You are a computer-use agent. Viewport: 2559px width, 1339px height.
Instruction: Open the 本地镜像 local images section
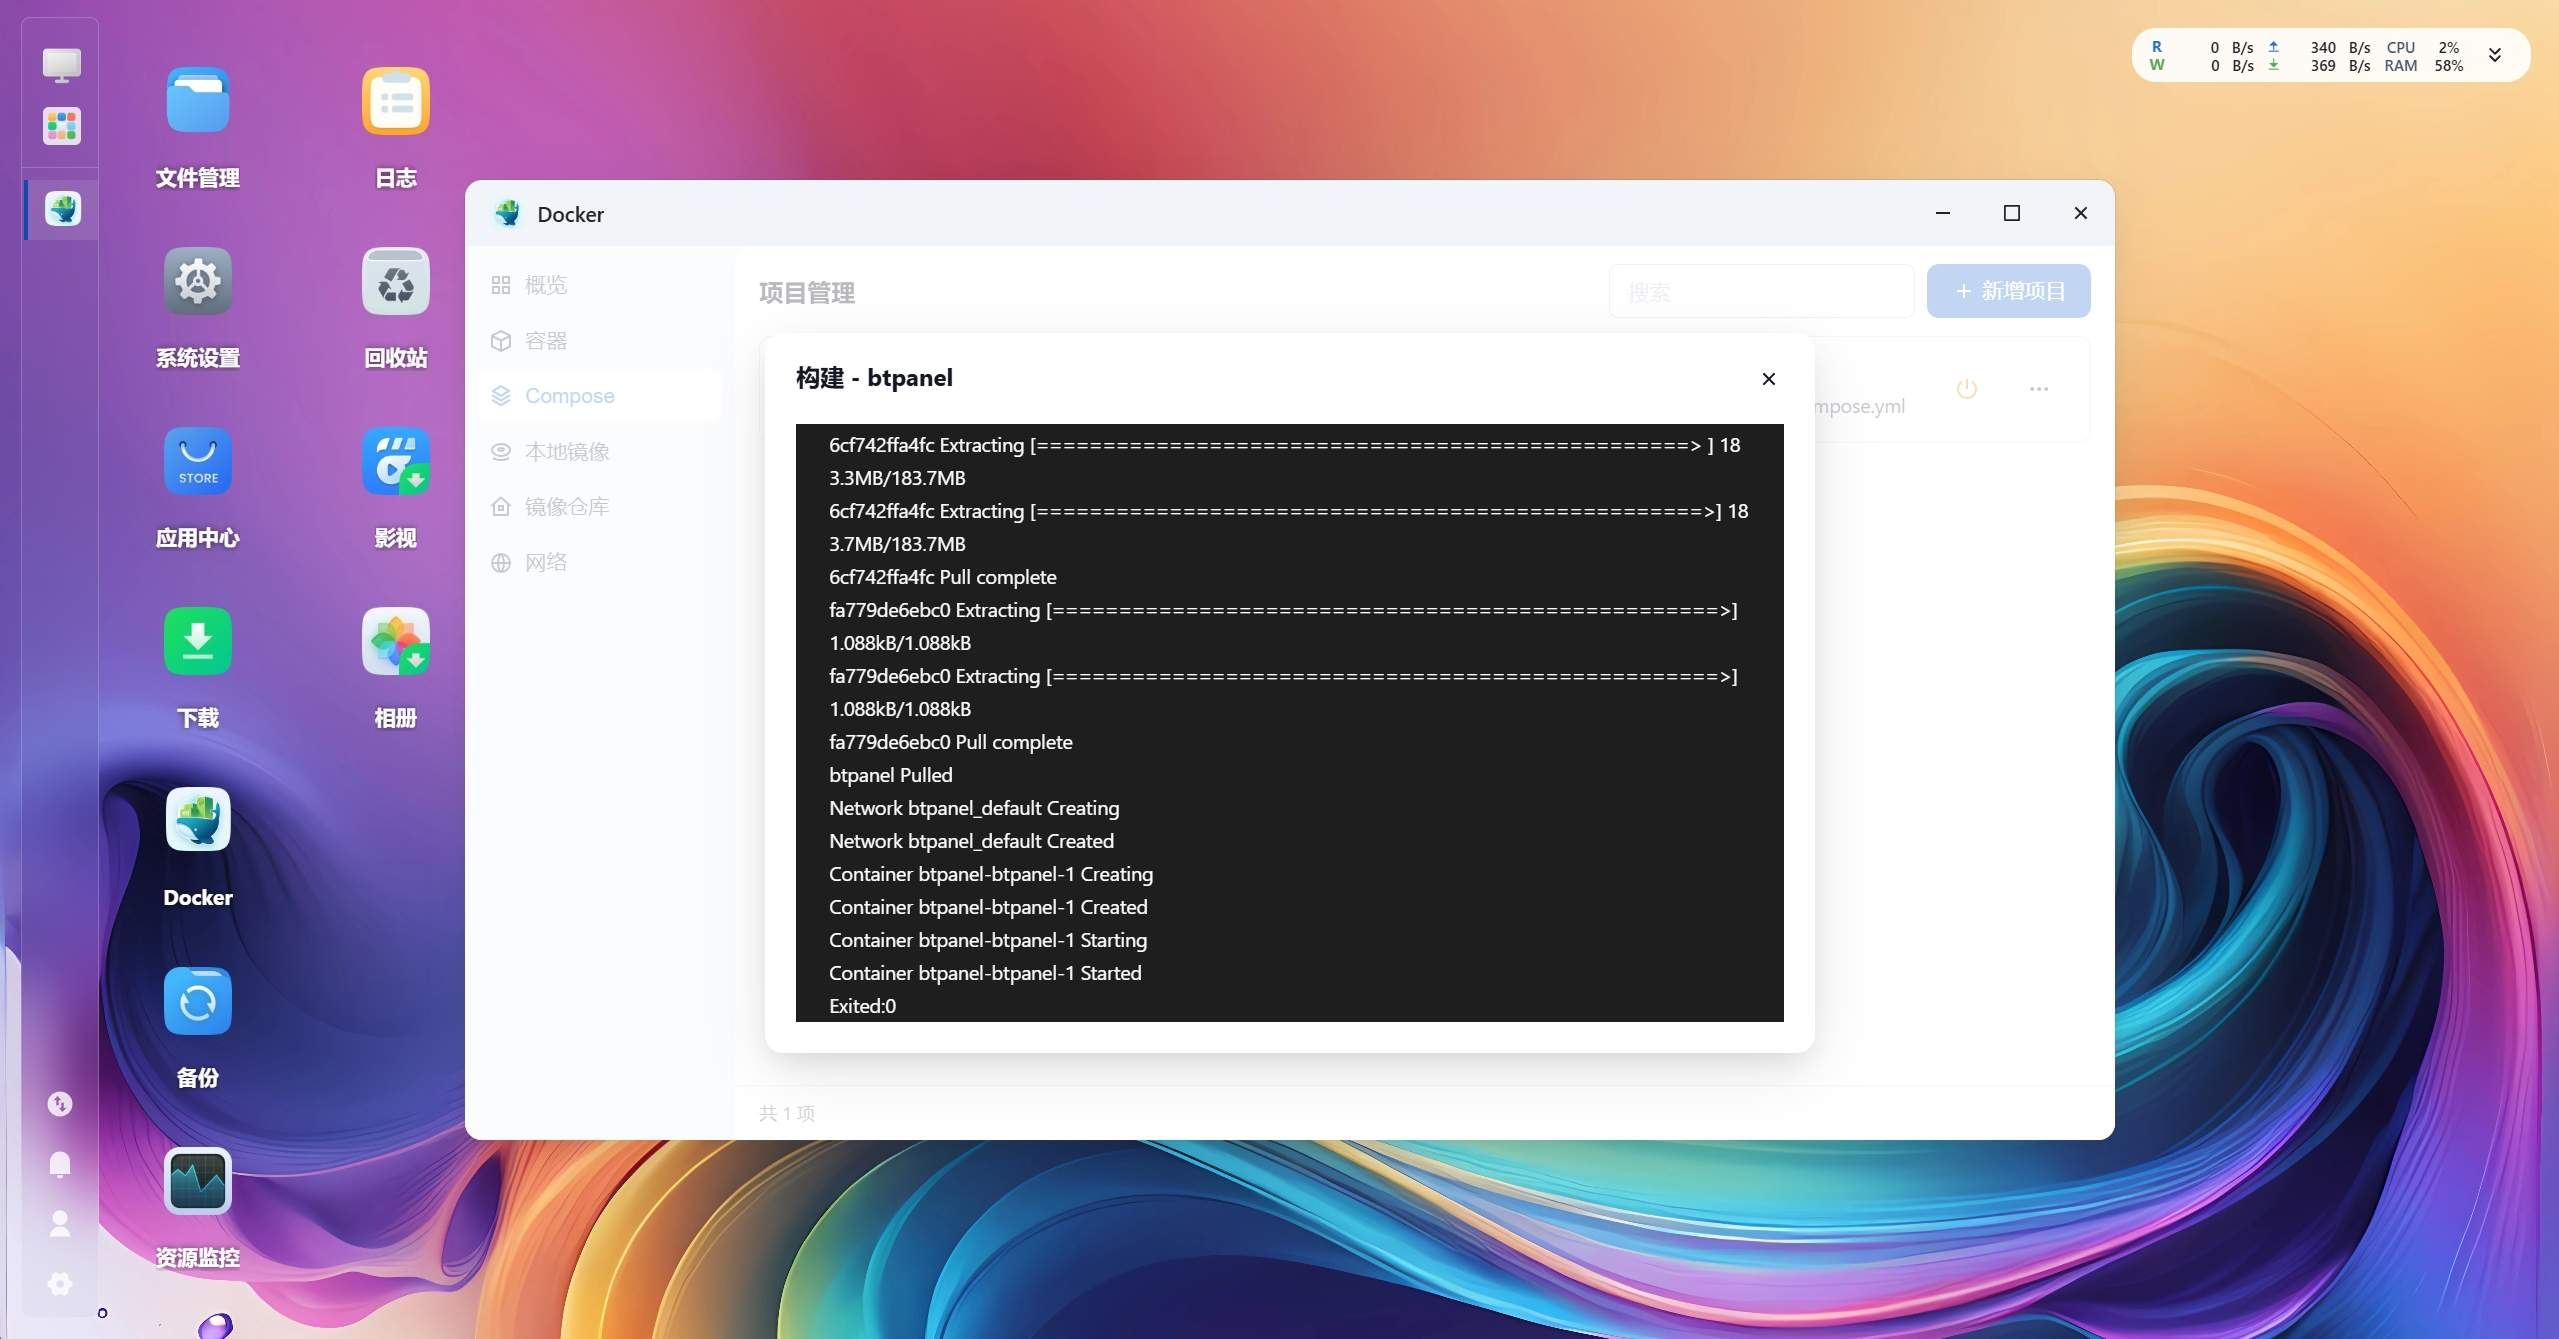[x=566, y=452]
